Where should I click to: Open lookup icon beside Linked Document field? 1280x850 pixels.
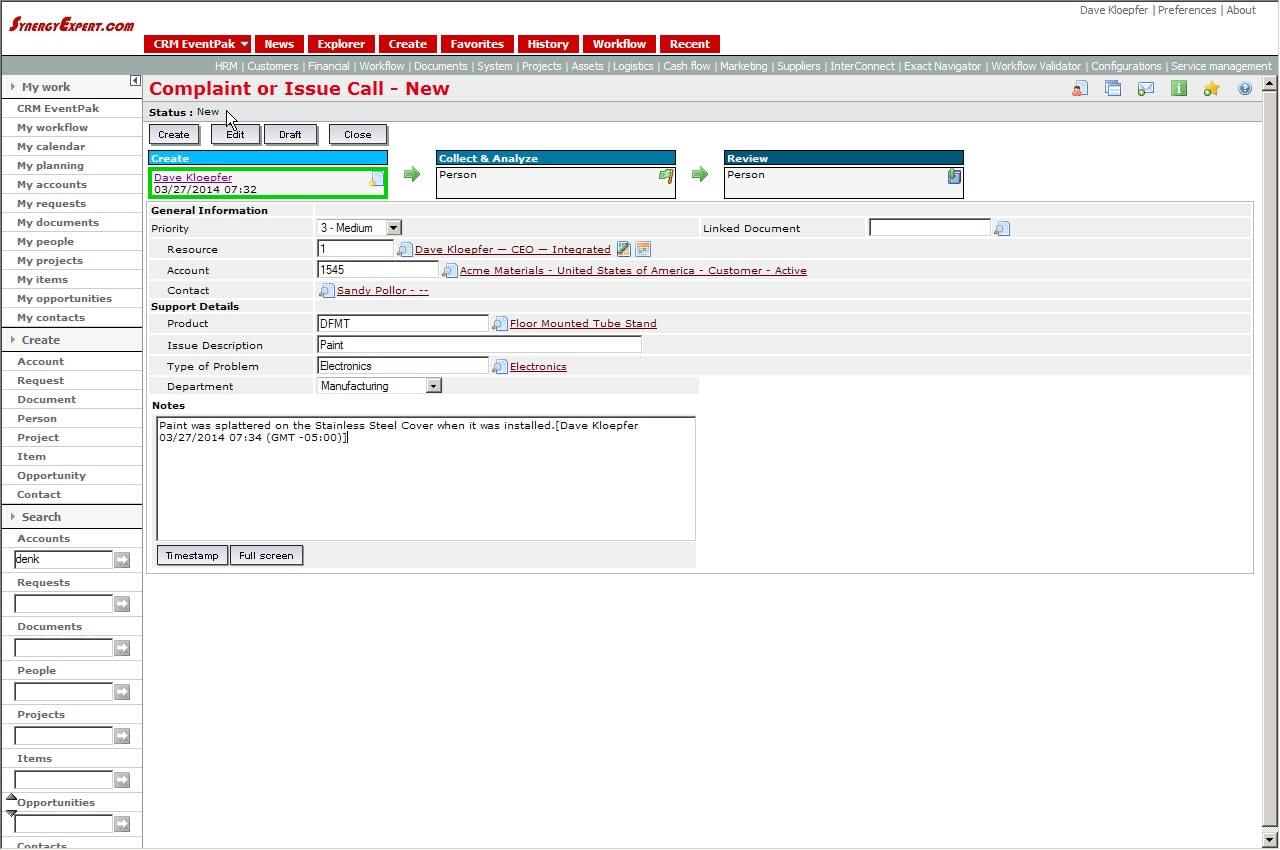[1002, 229]
